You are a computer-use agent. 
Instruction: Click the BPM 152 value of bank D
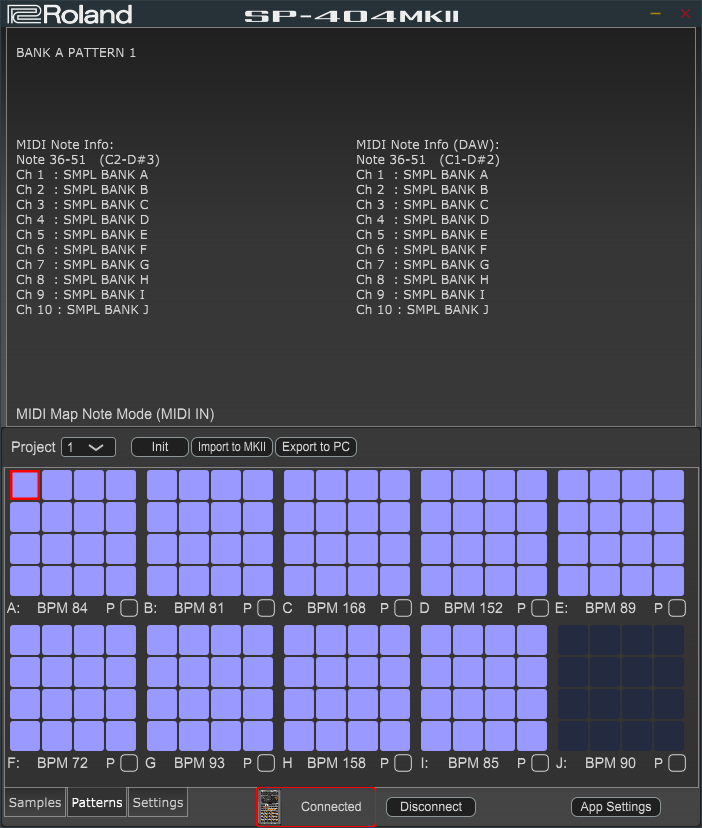tap(473, 608)
